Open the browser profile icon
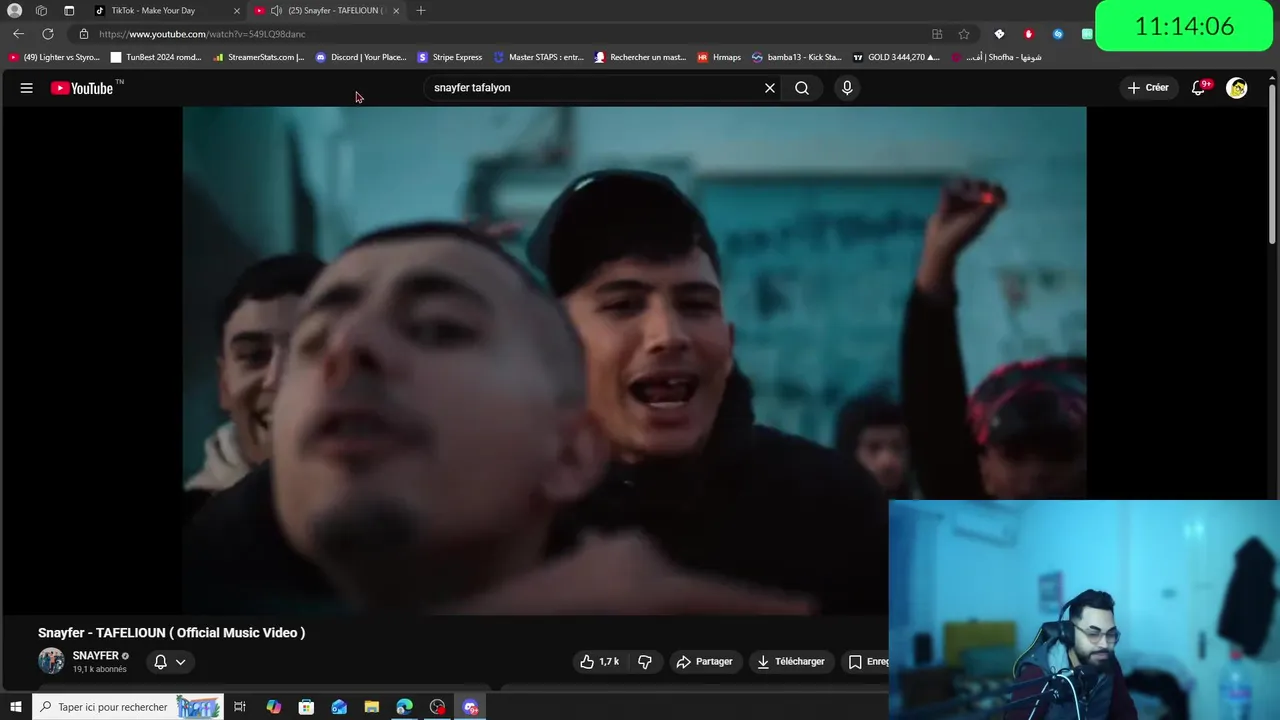1280x720 pixels. point(14,10)
